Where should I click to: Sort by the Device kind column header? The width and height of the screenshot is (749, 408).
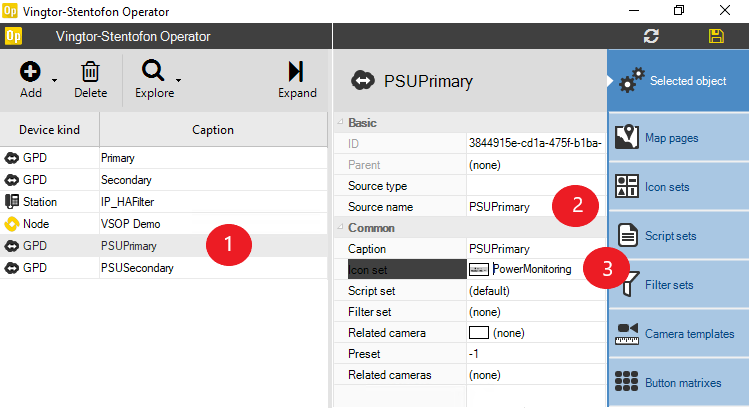tap(50, 130)
